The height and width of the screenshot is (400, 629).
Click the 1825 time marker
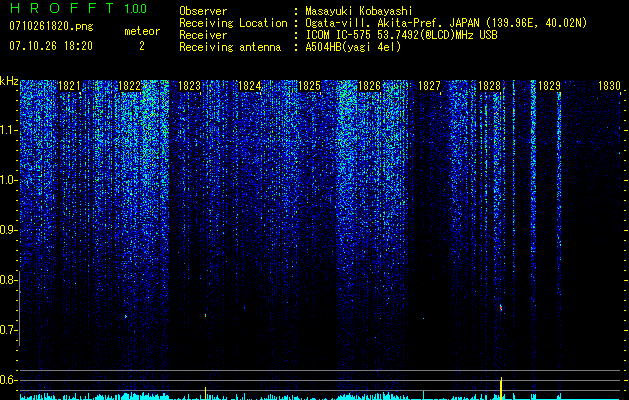pos(310,86)
